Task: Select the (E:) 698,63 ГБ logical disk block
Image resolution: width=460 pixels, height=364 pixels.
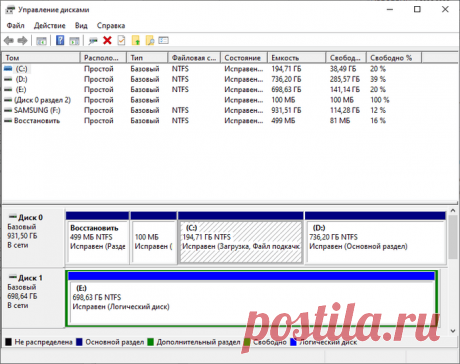Action: click(252, 299)
